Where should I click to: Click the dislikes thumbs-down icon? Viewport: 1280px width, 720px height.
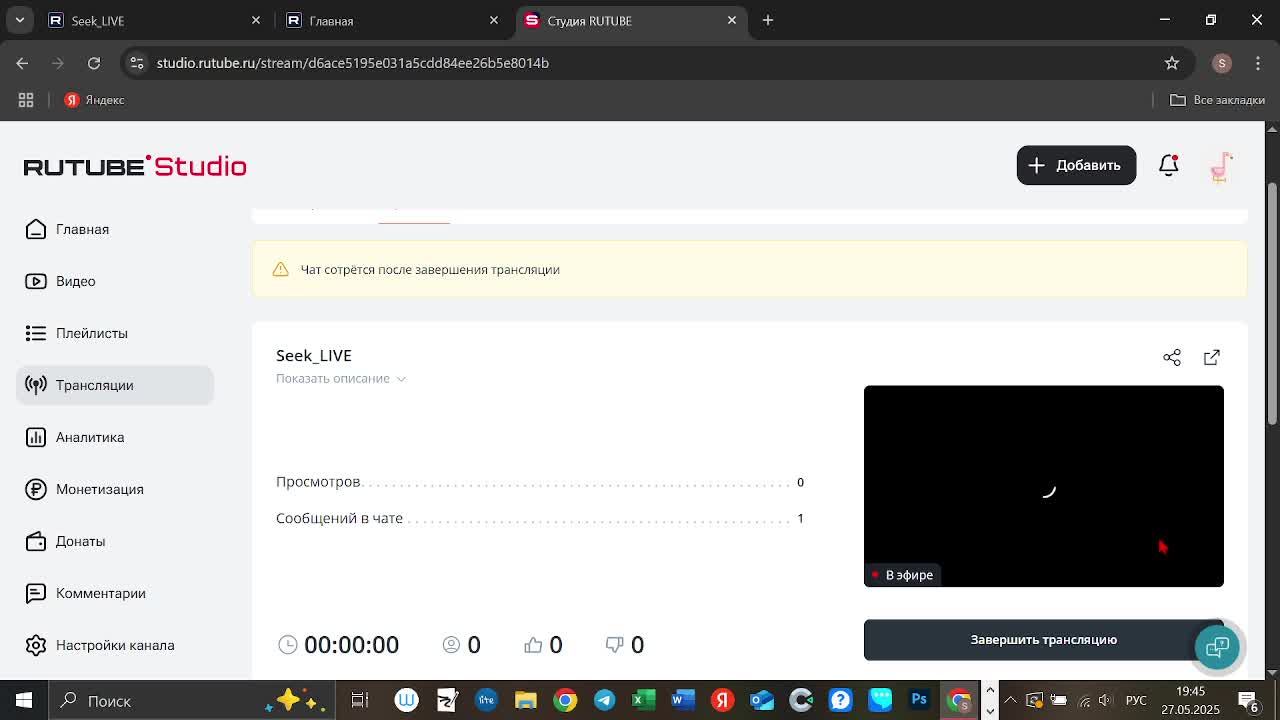615,645
